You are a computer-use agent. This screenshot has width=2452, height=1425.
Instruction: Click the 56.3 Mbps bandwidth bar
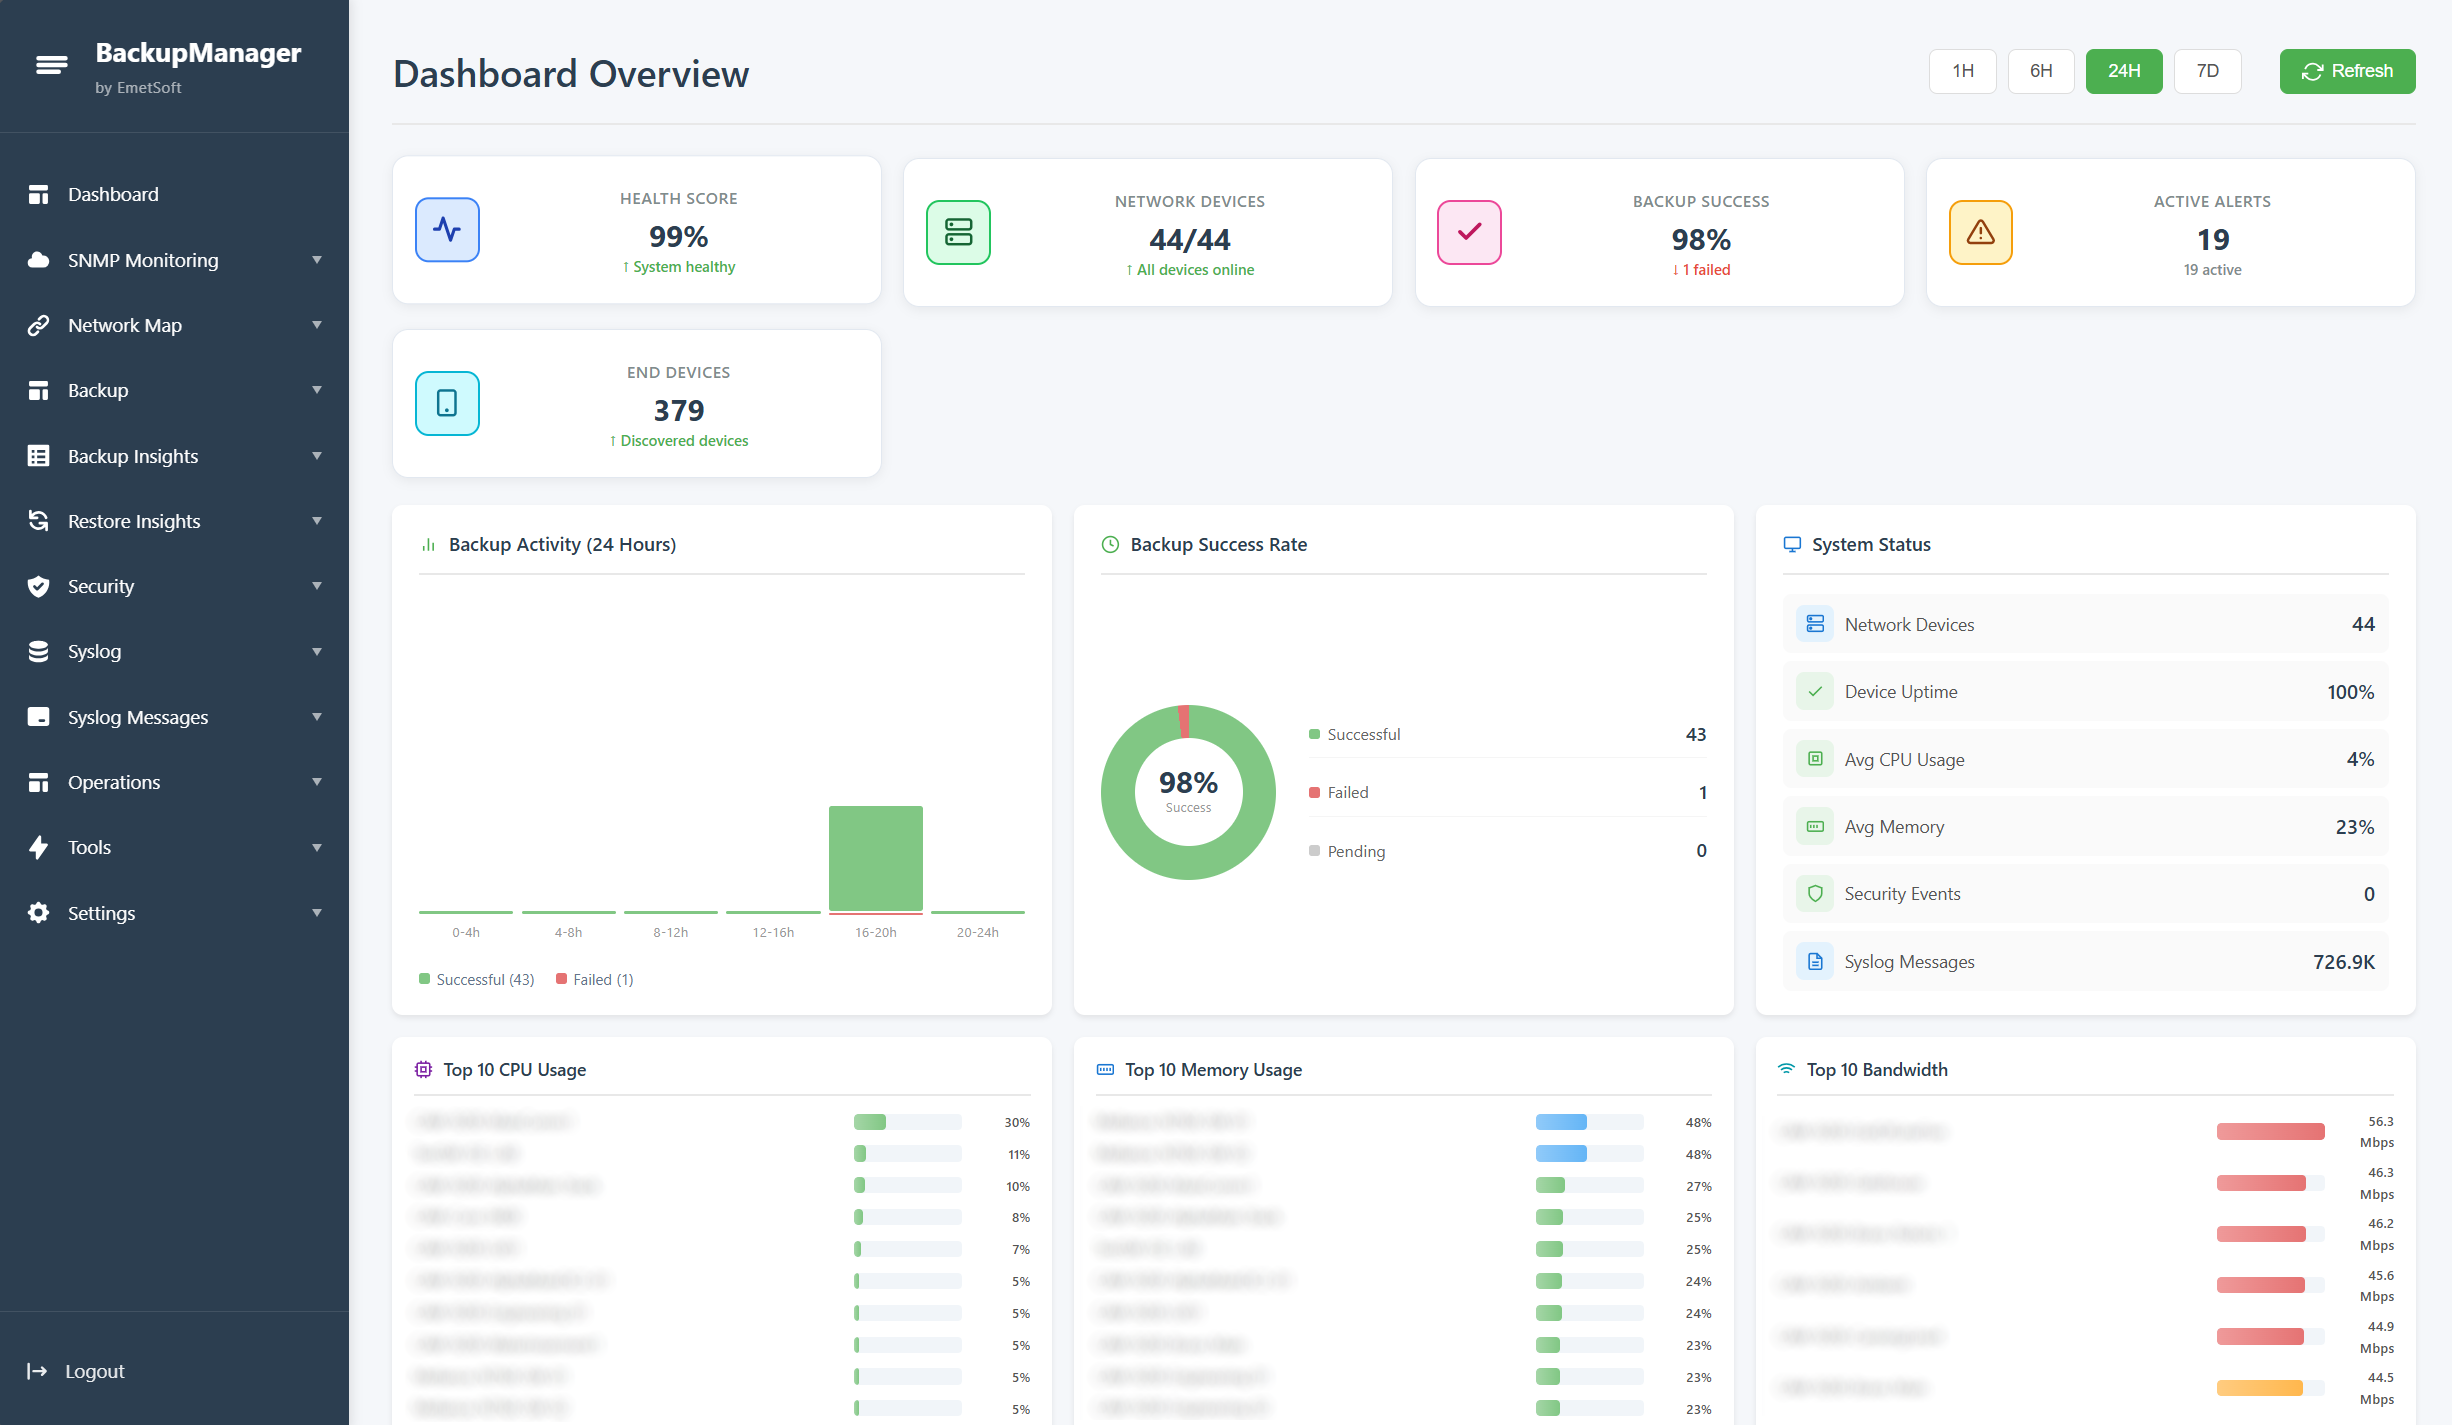point(2270,1132)
